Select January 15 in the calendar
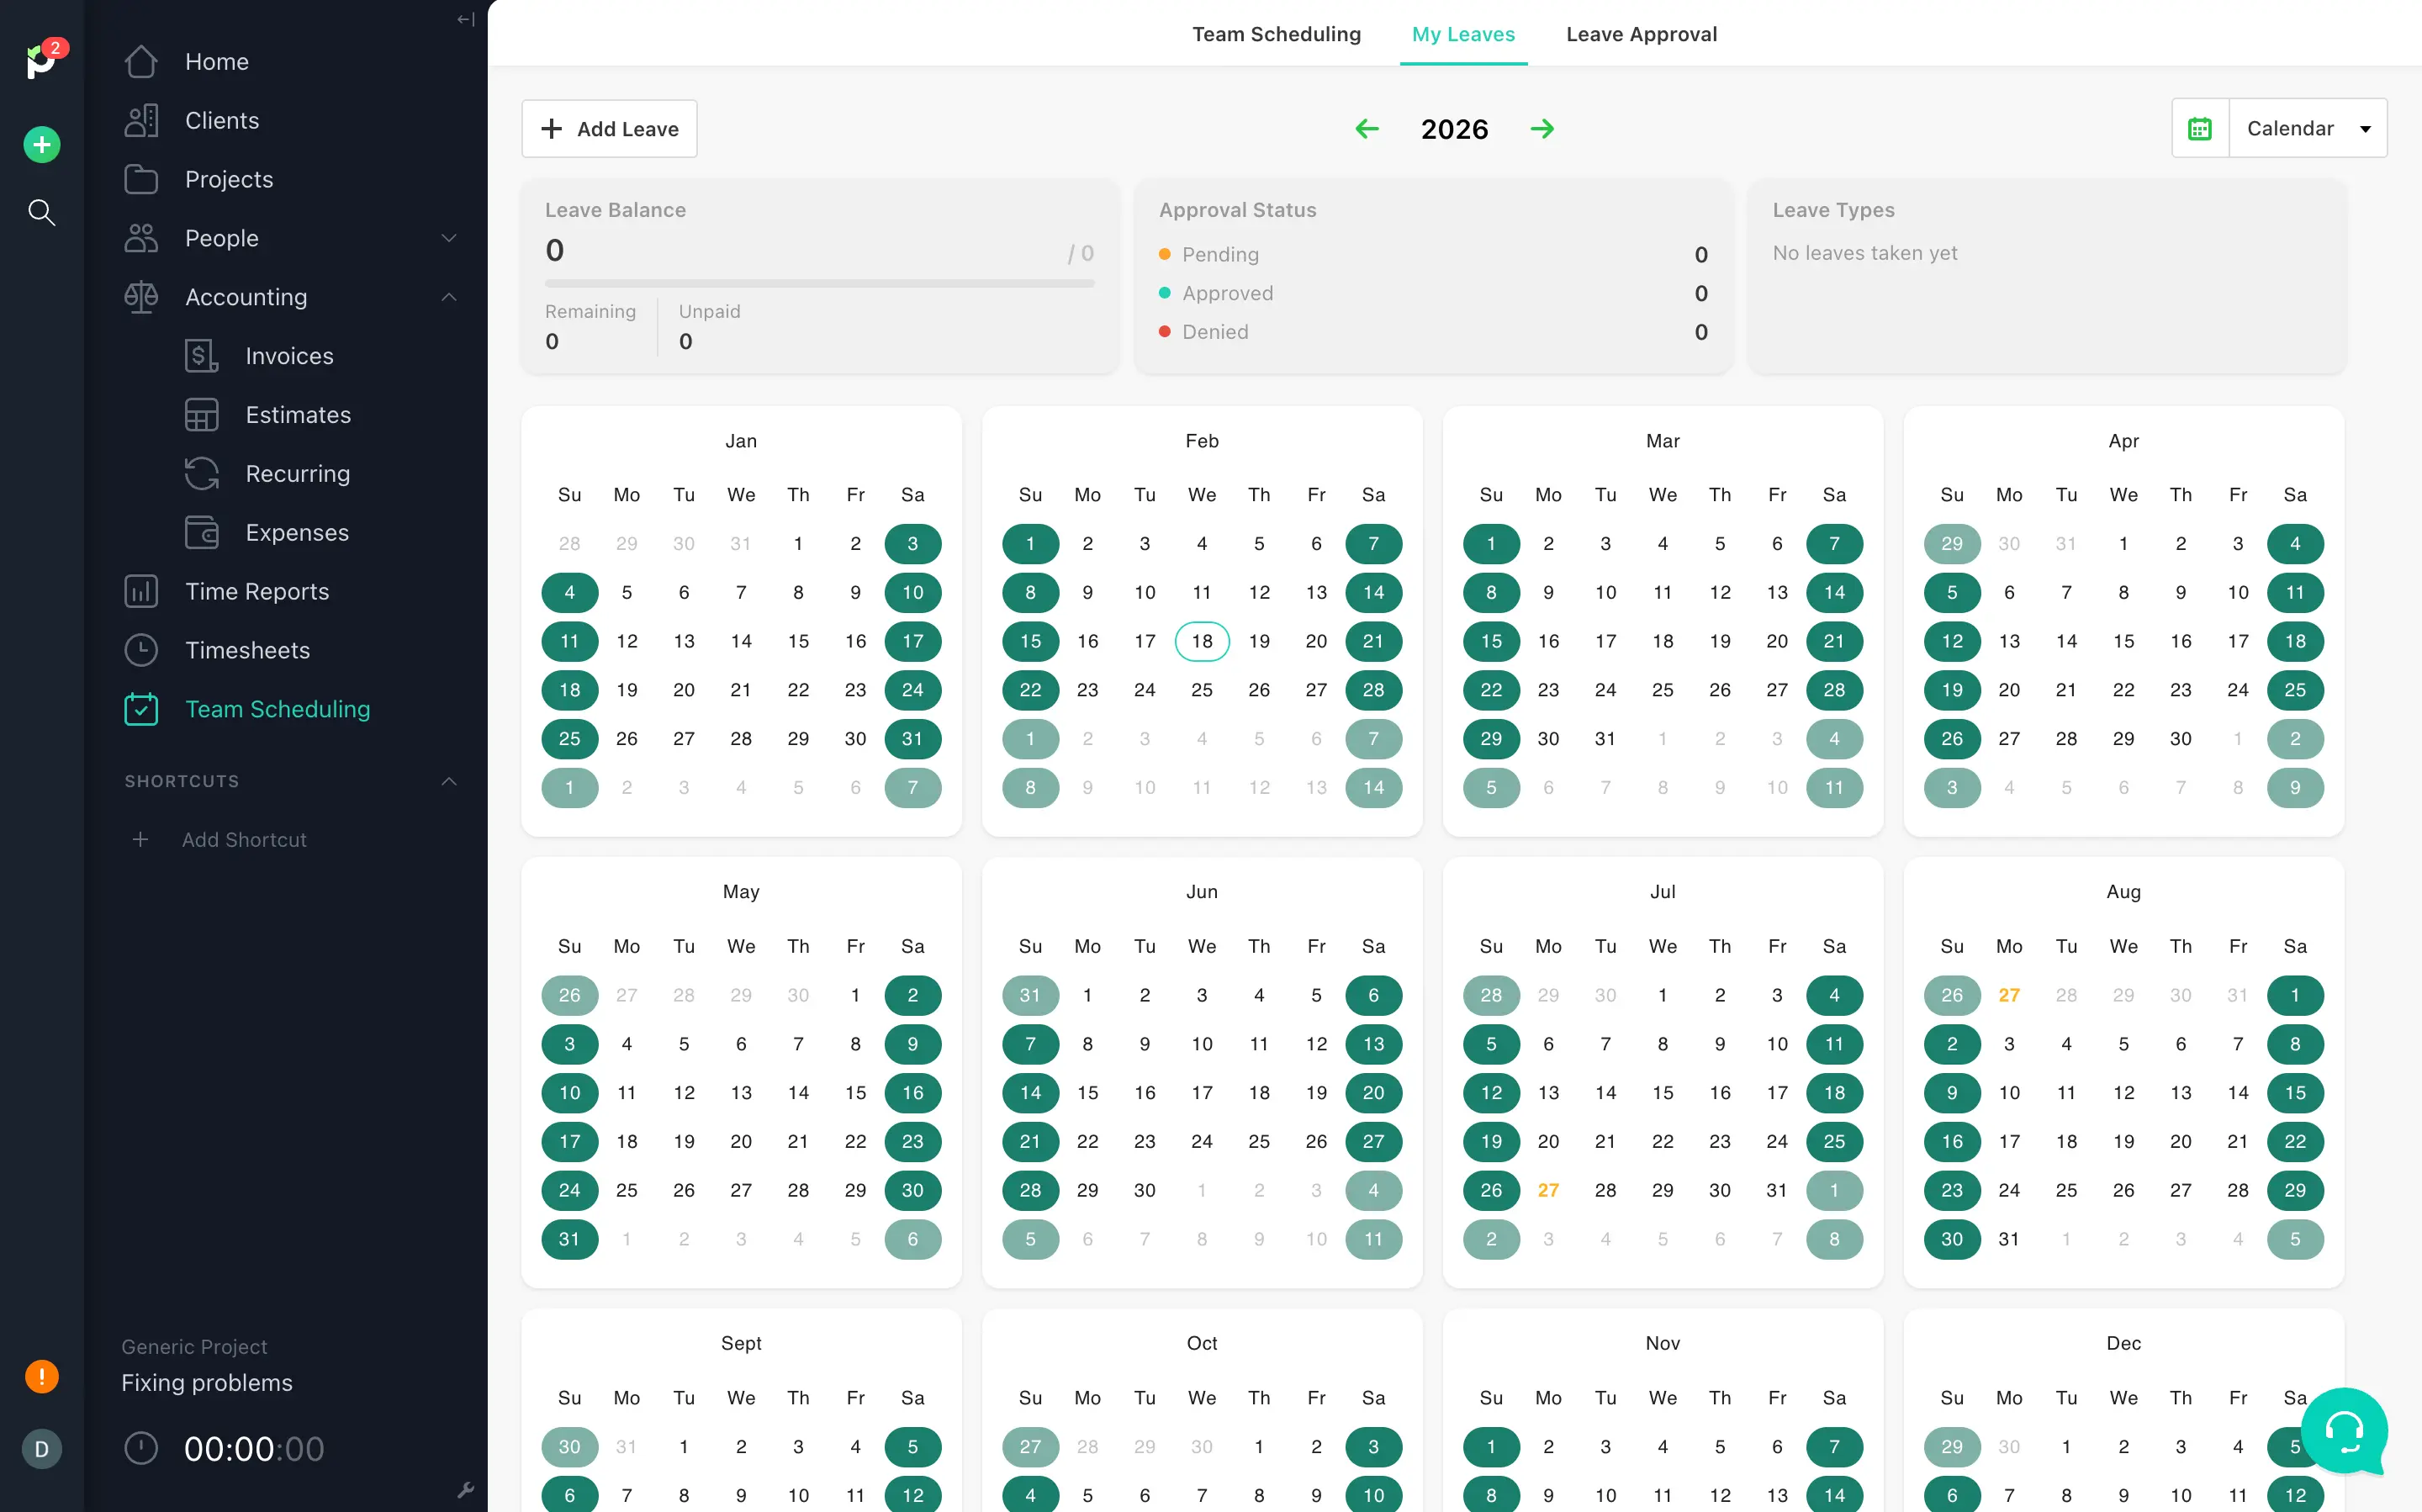Image resolution: width=2422 pixels, height=1512 pixels. coord(798,641)
